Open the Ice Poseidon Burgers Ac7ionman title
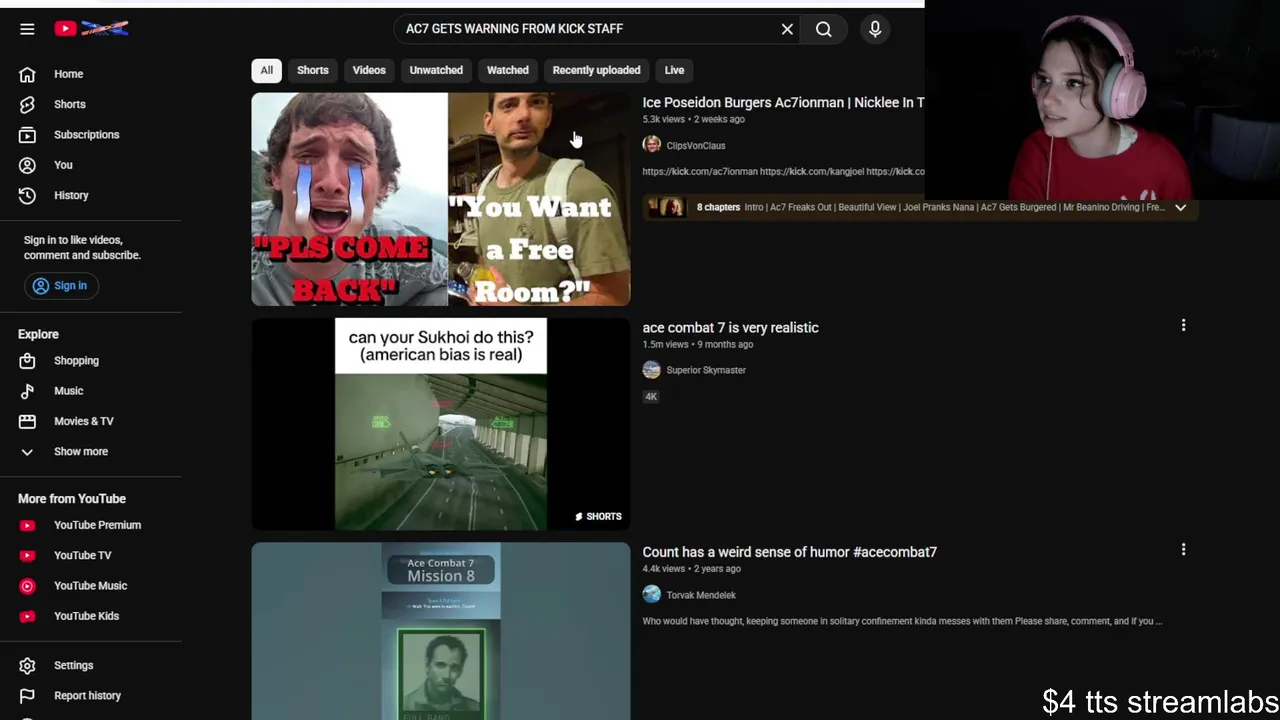 point(783,102)
